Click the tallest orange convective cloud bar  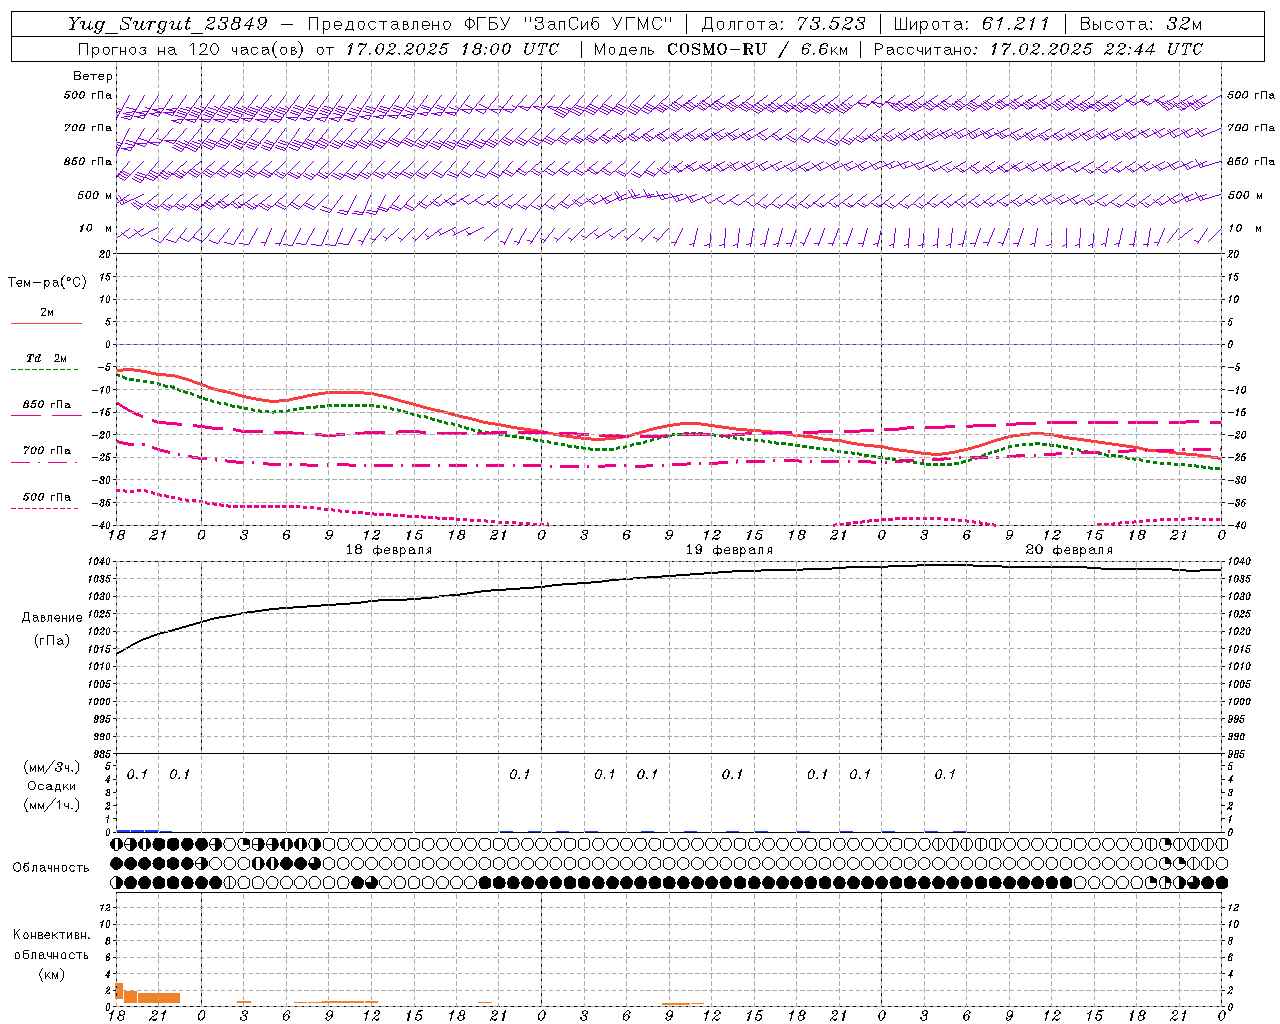tap(120, 993)
